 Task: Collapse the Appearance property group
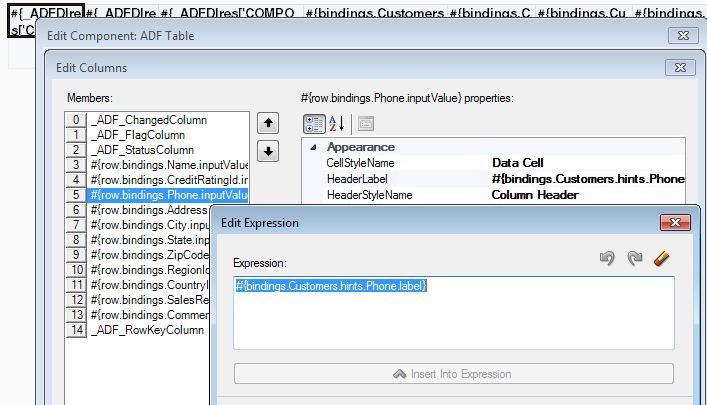pos(313,147)
